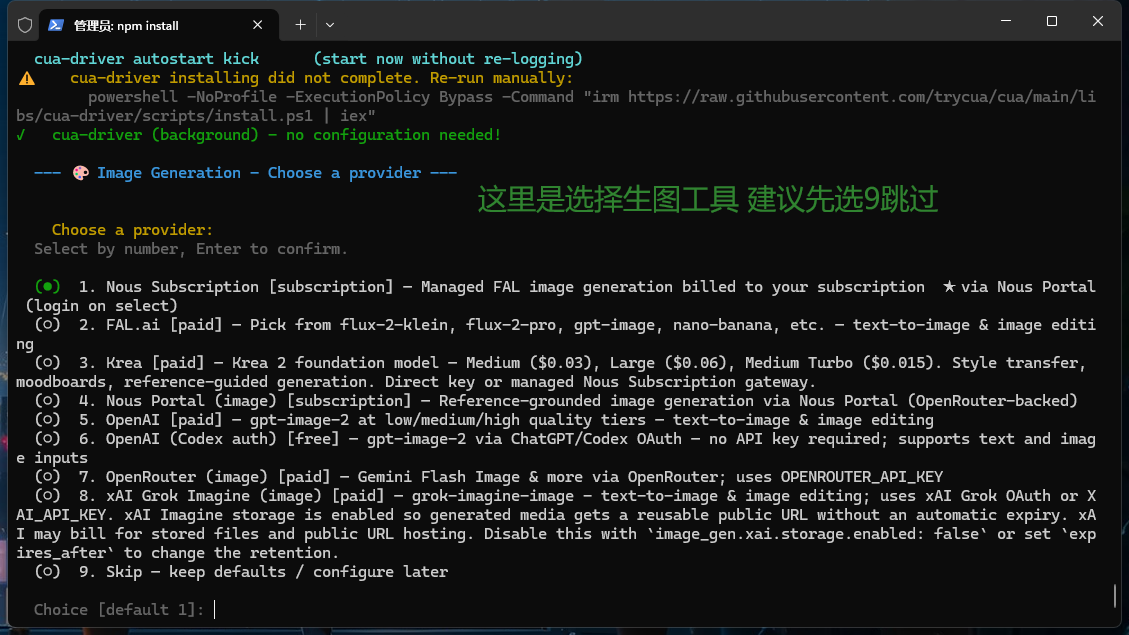
Task: Select the FAL.ai radio option
Action: 48,325
